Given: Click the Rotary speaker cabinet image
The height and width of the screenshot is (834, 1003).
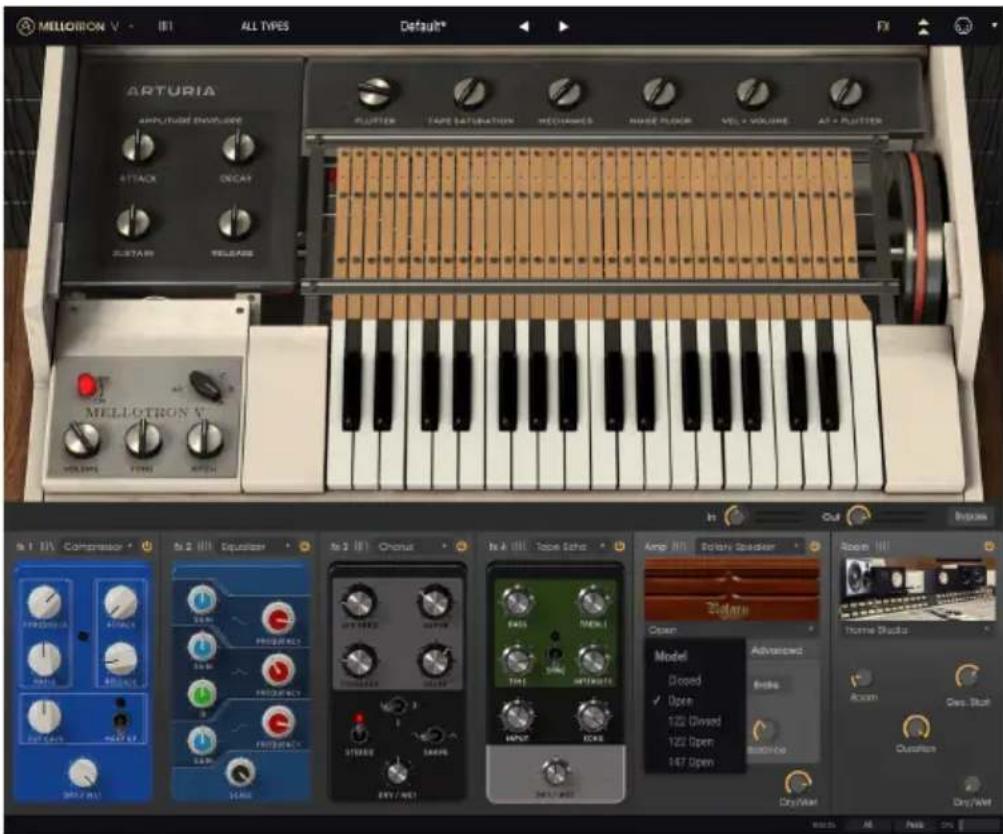Looking at the screenshot, I should pos(732,589).
